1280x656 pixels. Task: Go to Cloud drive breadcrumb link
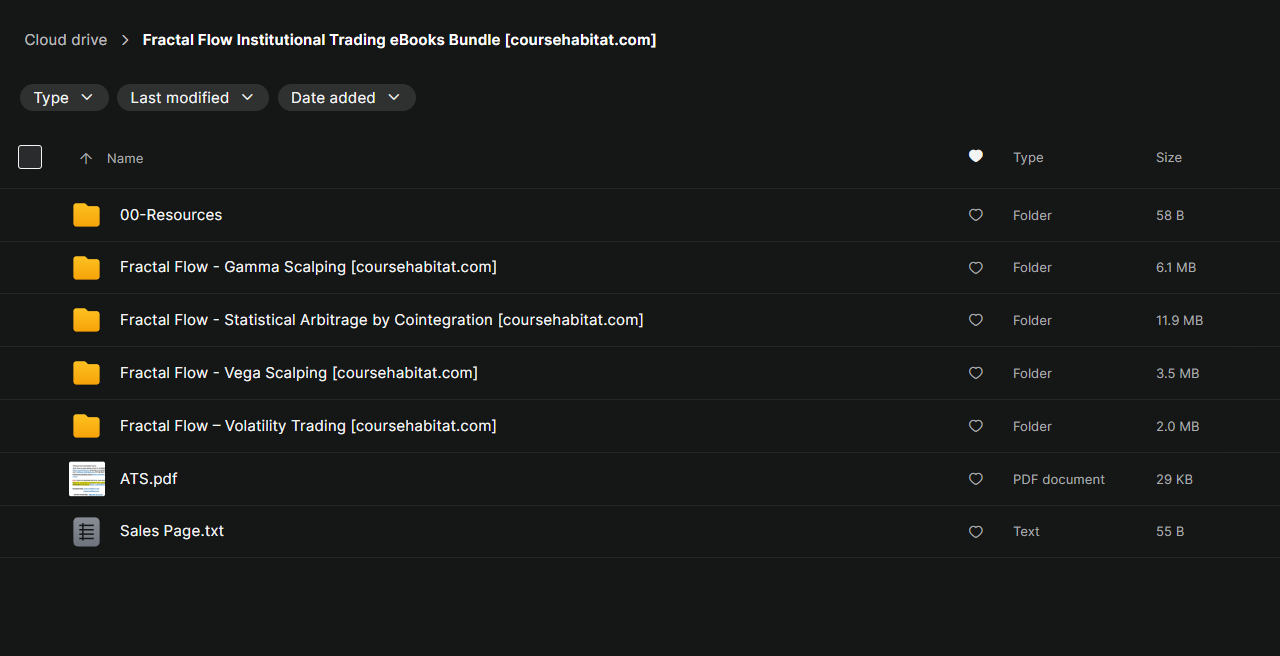pyautogui.click(x=66, y=40)
